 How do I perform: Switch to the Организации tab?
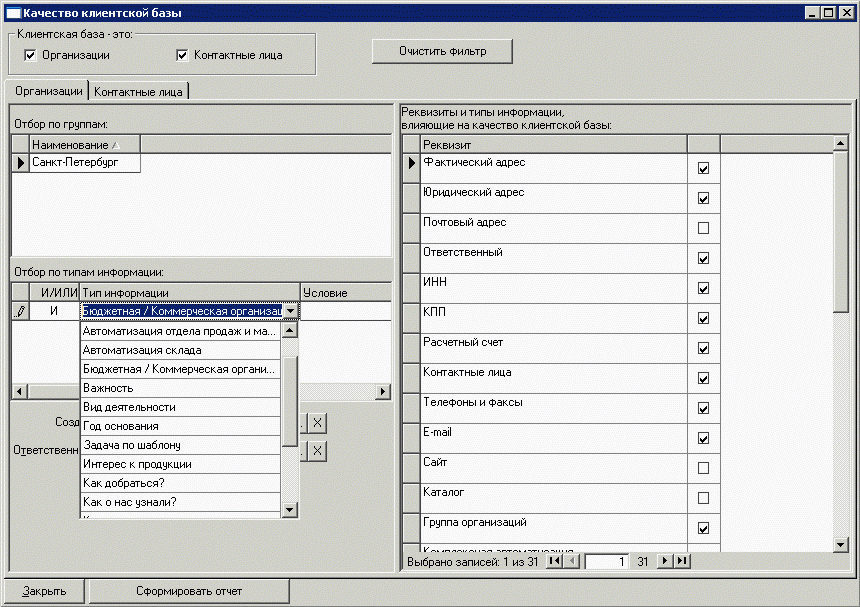[49, 91]
